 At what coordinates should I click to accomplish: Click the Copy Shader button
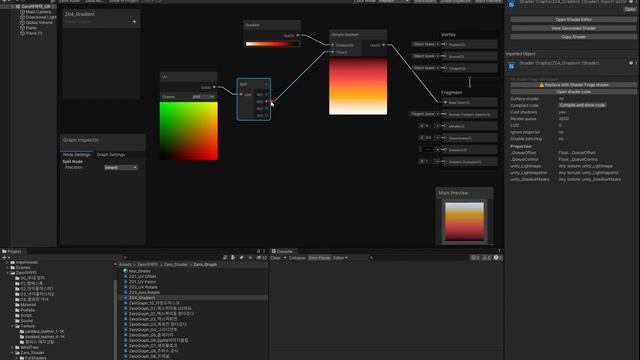click(x=573, y=37)
